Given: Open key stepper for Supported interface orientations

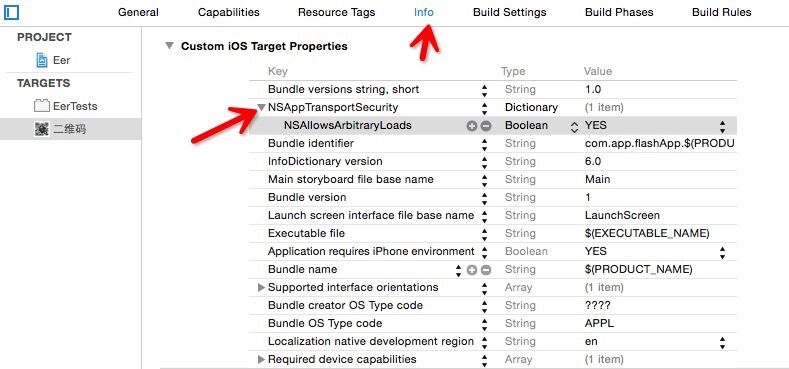Looking at the screenshot, I should (484, 288).
